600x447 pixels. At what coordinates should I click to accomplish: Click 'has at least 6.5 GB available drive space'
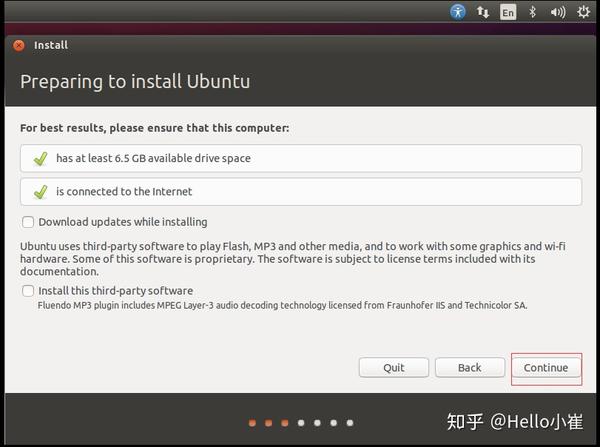coord(153,158)
